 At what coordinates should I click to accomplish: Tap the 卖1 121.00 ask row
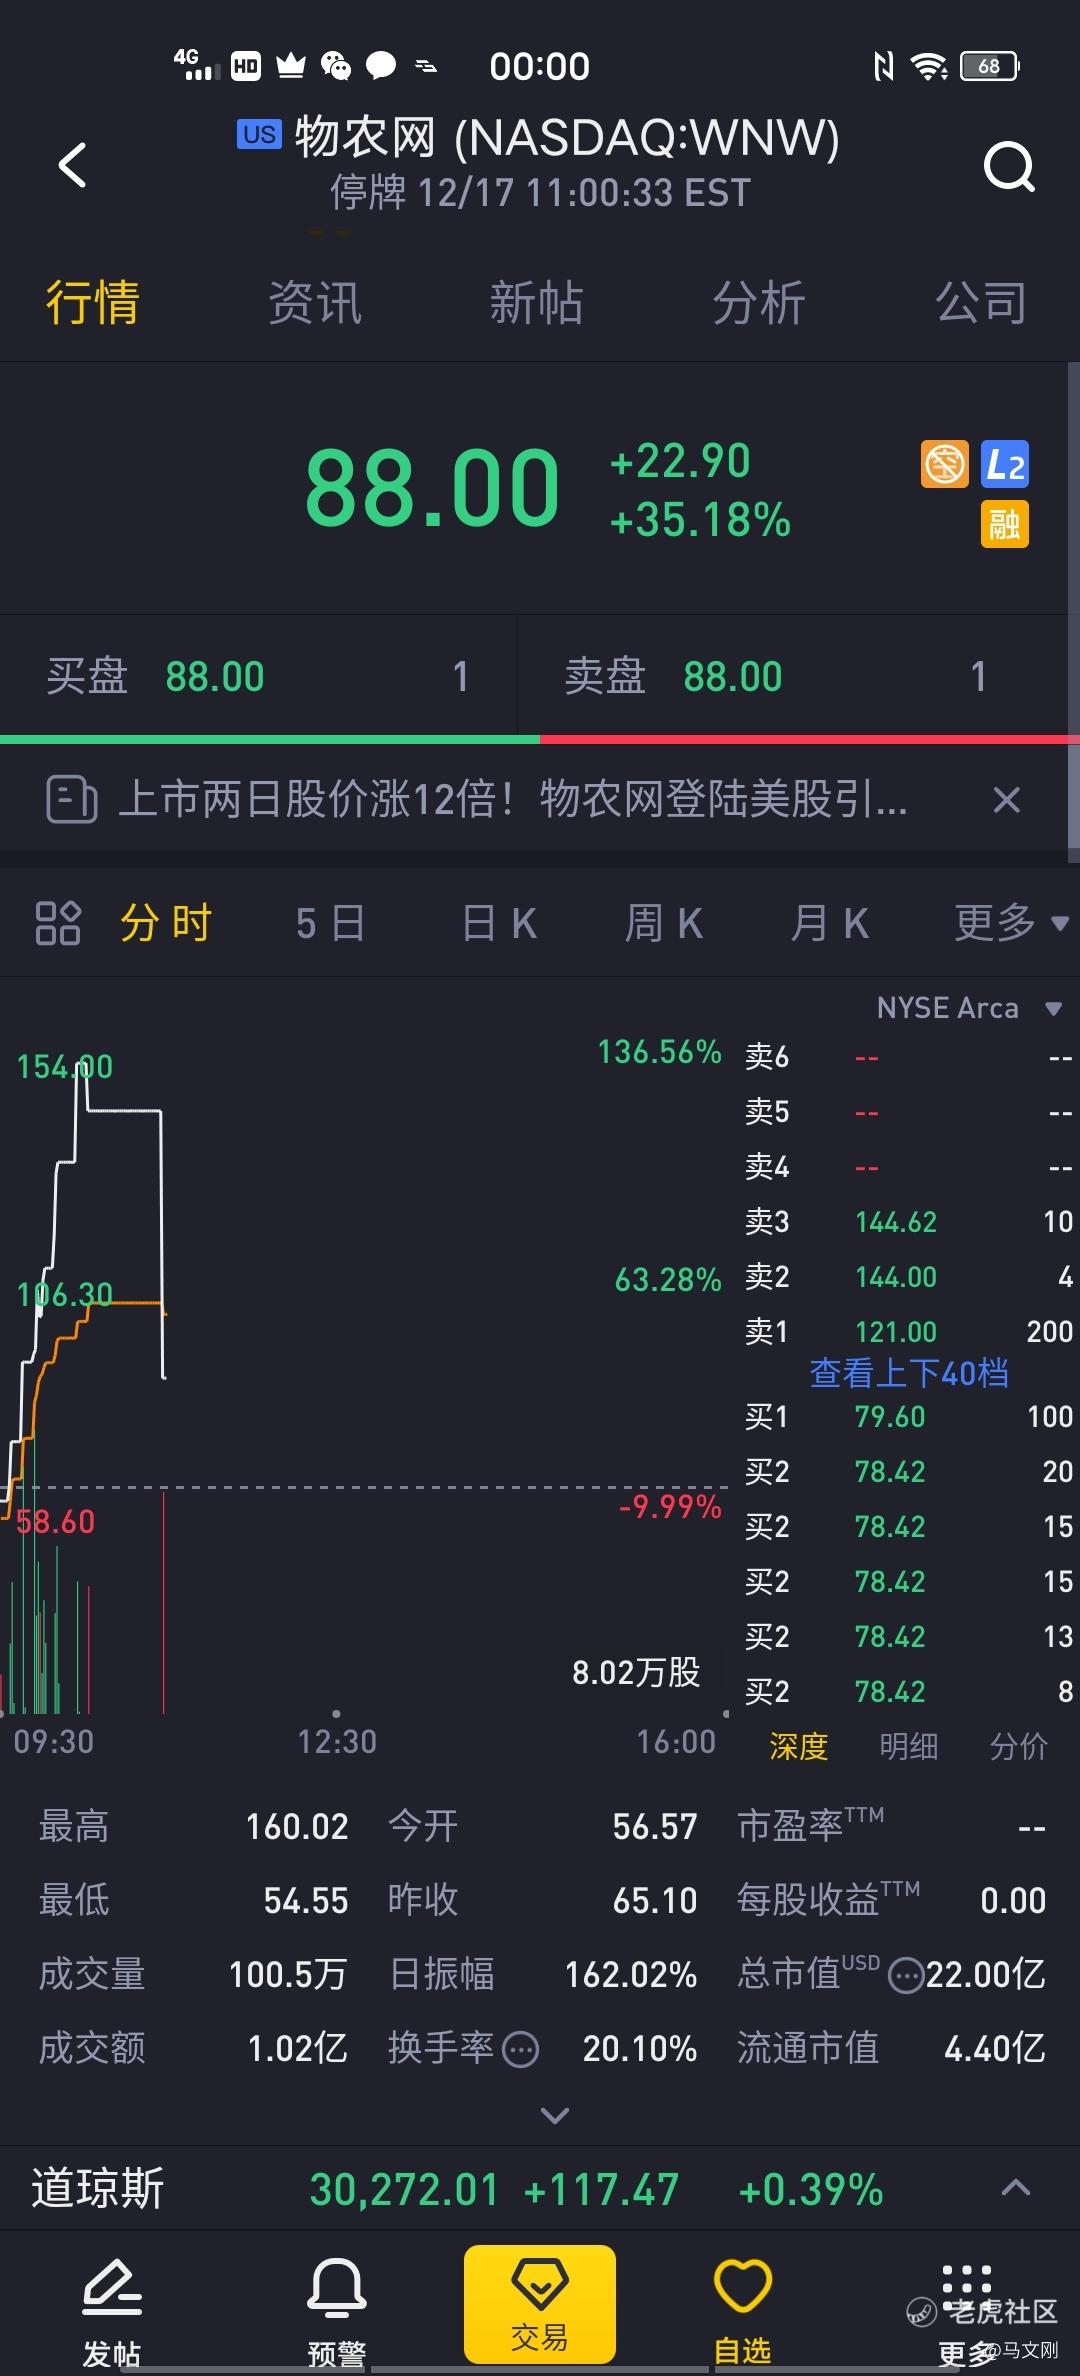[909, 1332]
